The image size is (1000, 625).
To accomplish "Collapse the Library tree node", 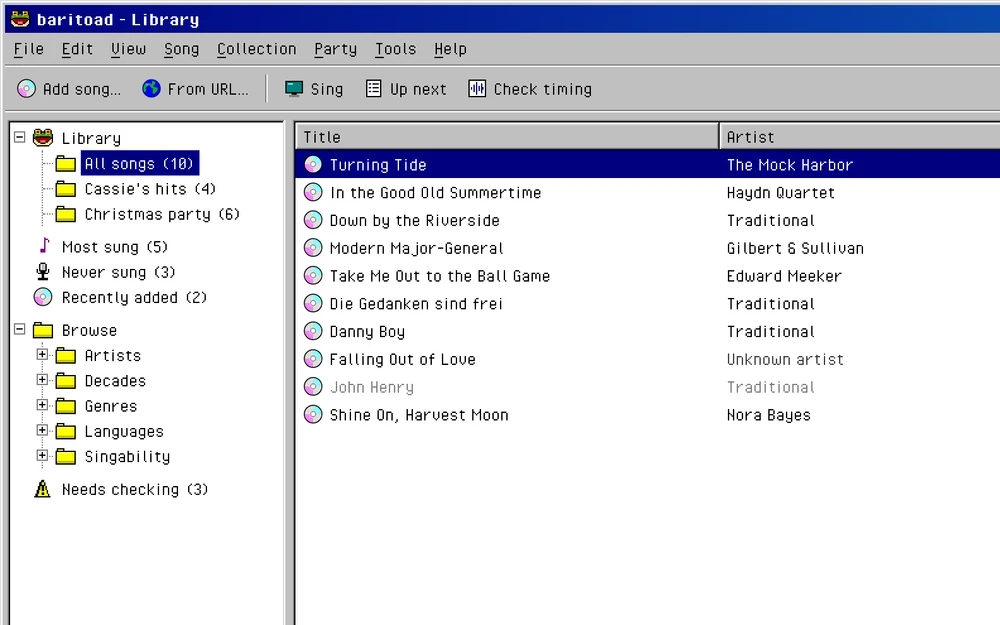I will coord(20,137).
